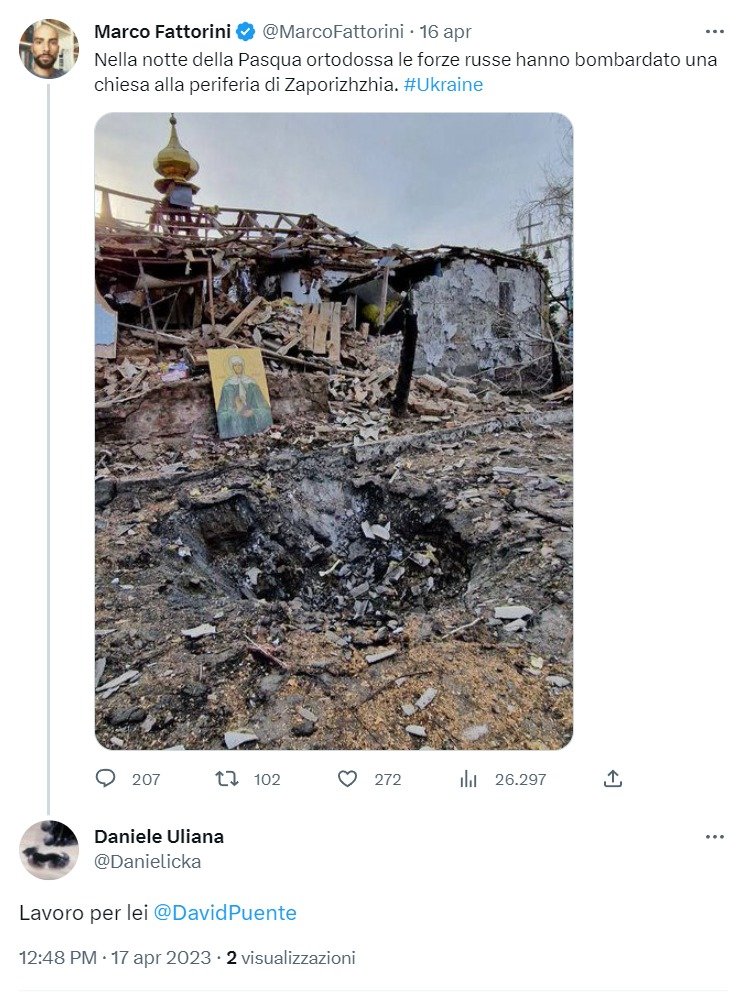The height and width of the screenshot is (995, 745).
Task: Open more options on Marco Fattorini's tweet
Action: pyautogui.click(x=715, y=32)
